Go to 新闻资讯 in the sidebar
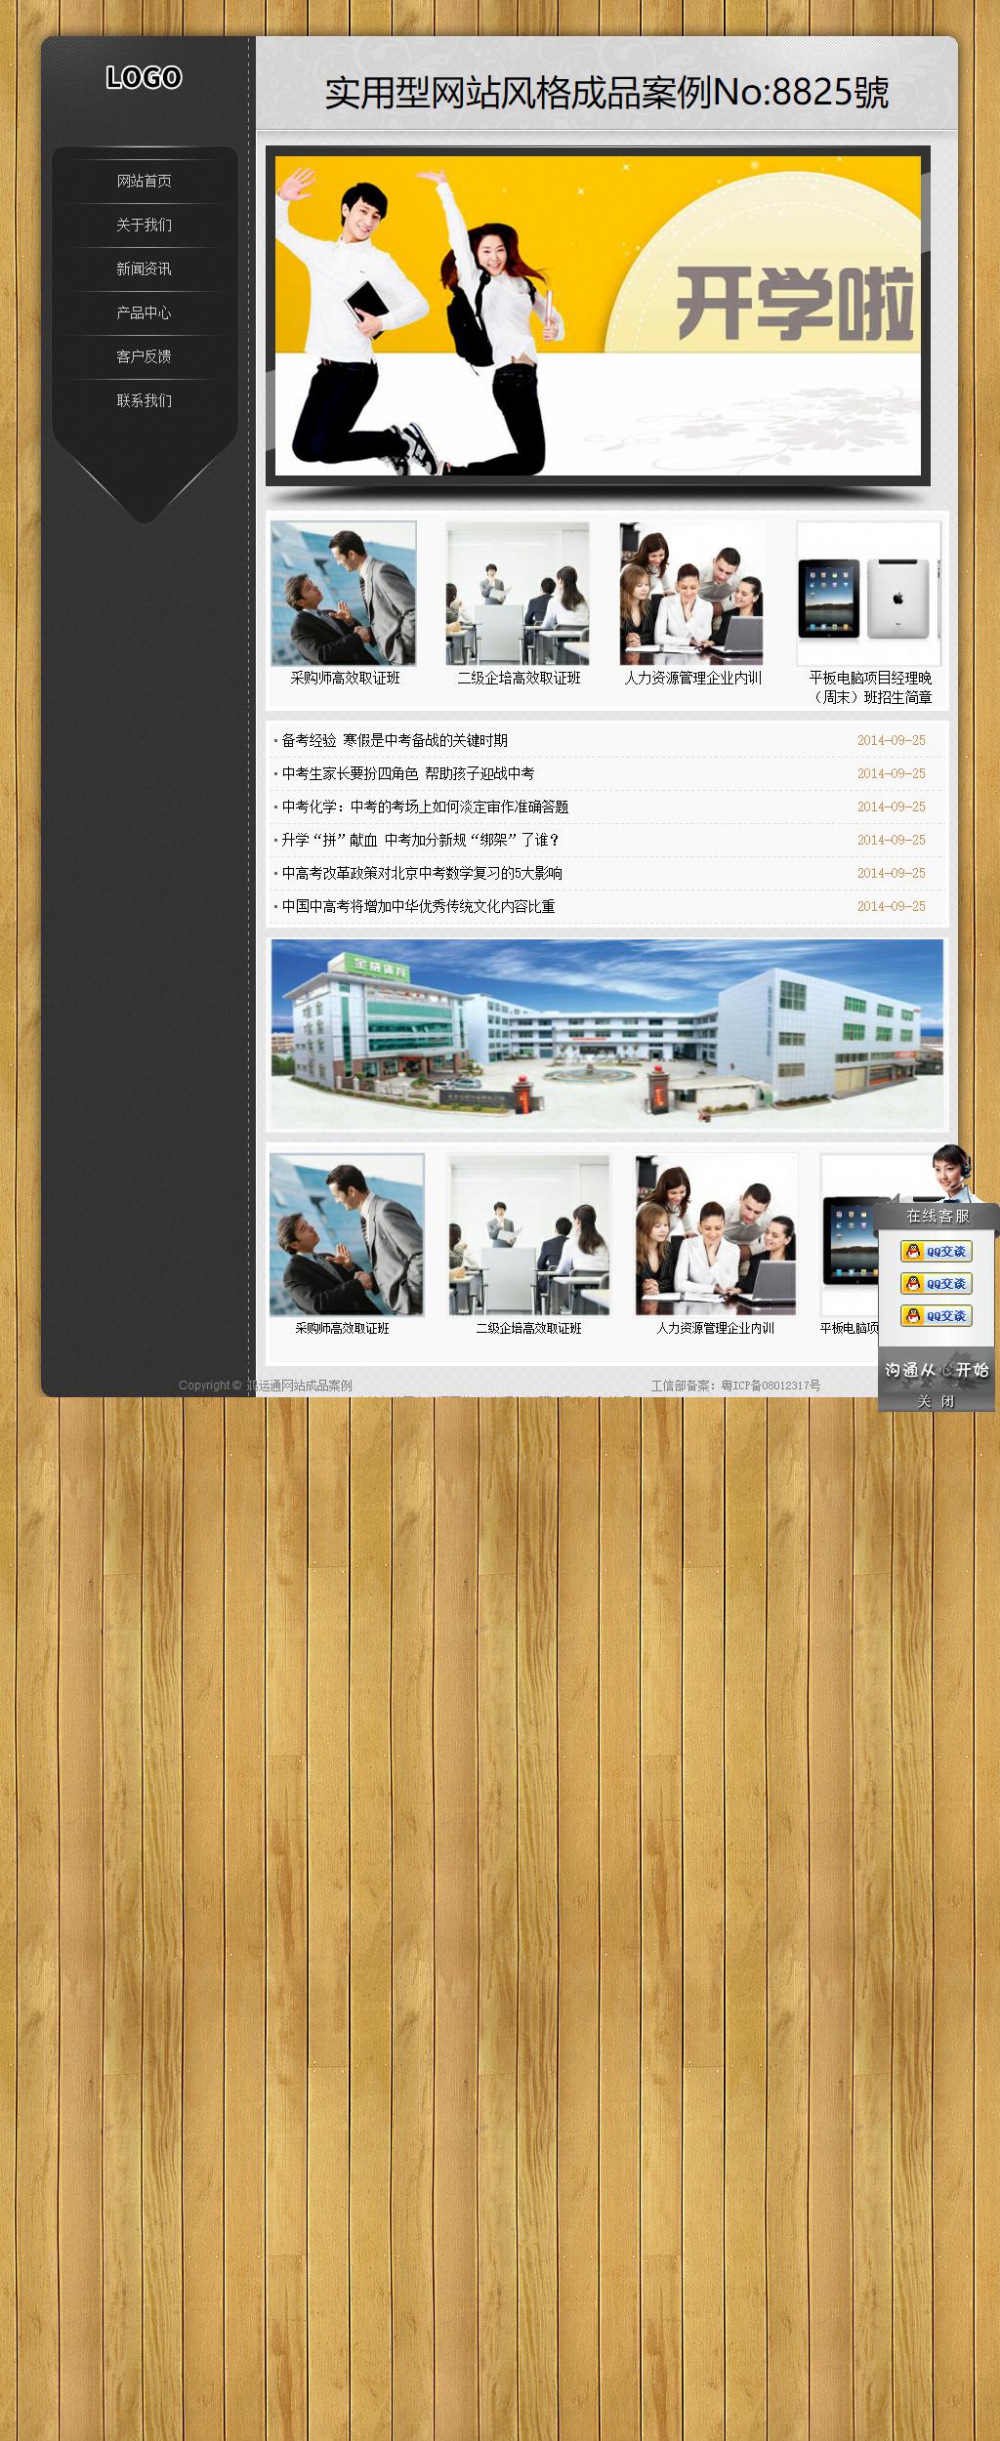This screenshot has width=1000, height=2441. click(x=144, y=269)
